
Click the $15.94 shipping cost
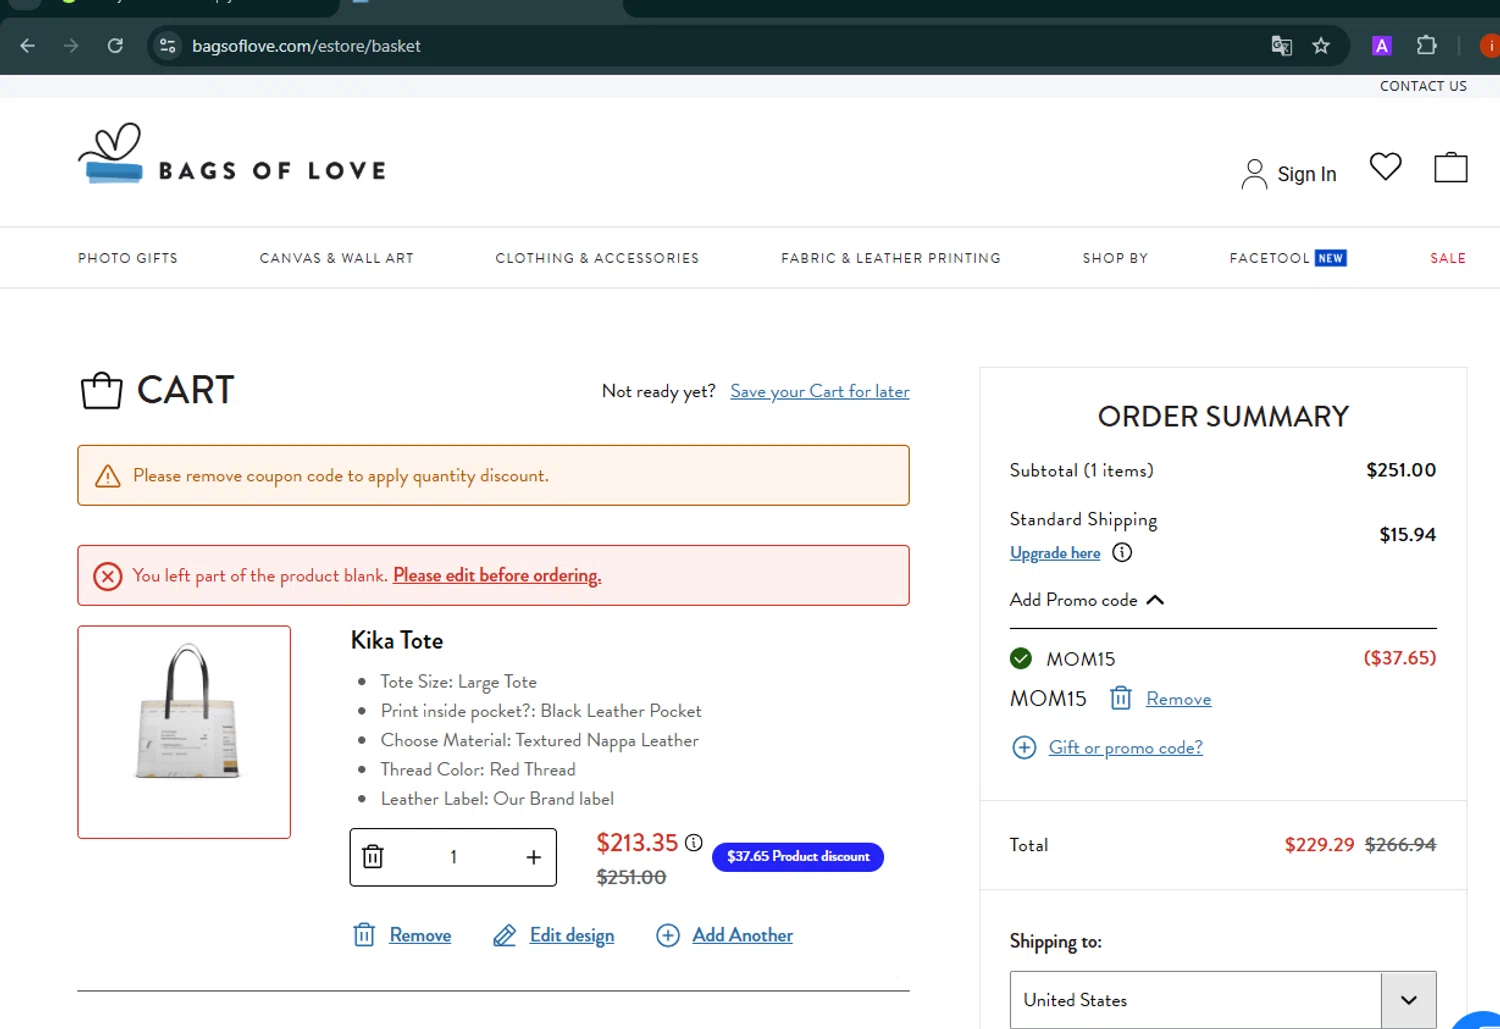point(1407,535)
